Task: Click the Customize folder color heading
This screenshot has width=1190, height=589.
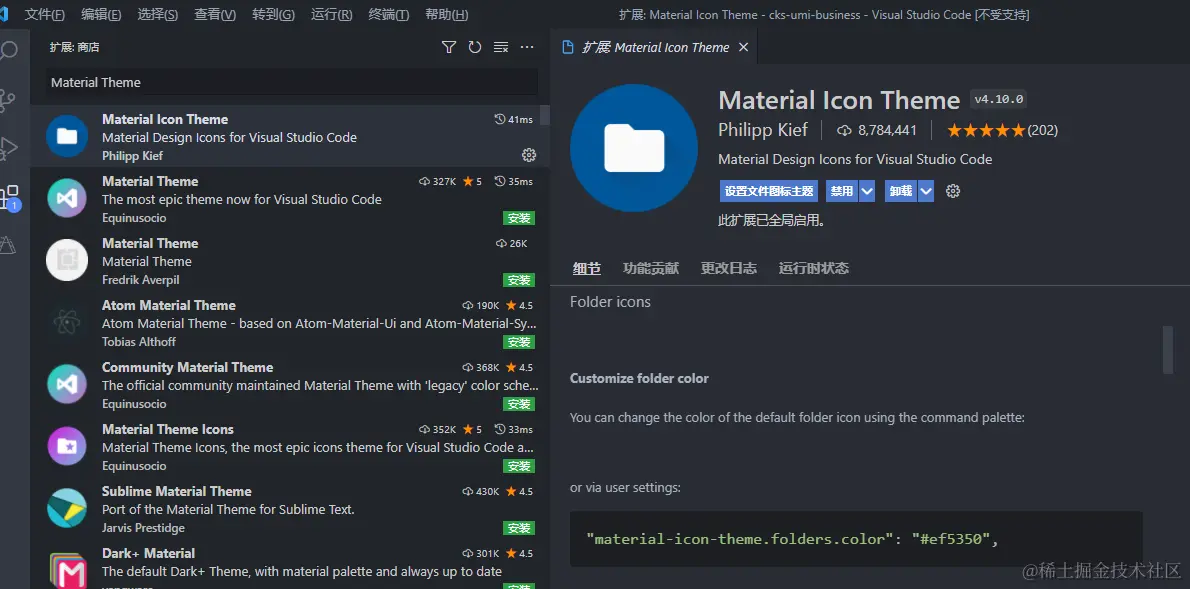Action: pyautogui.click(x=639, y=378)
